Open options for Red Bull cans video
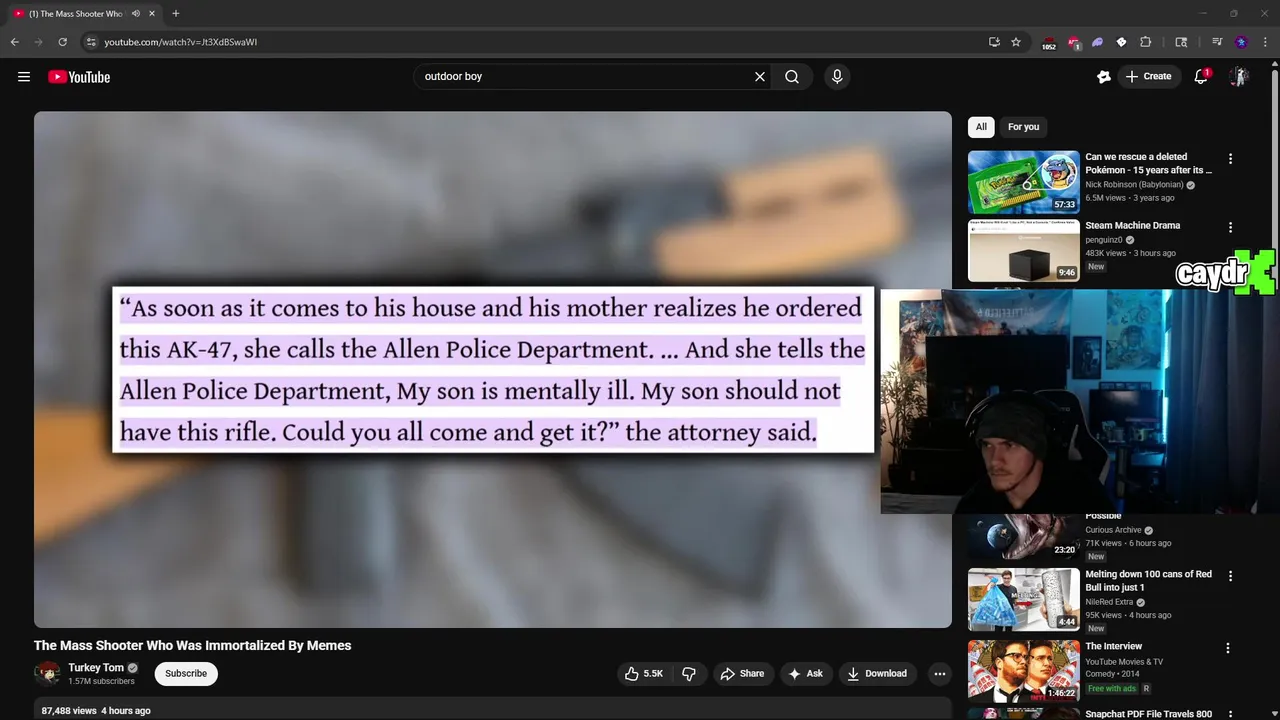This screenshot has height=720, width=1280. tap(1230, 576)
